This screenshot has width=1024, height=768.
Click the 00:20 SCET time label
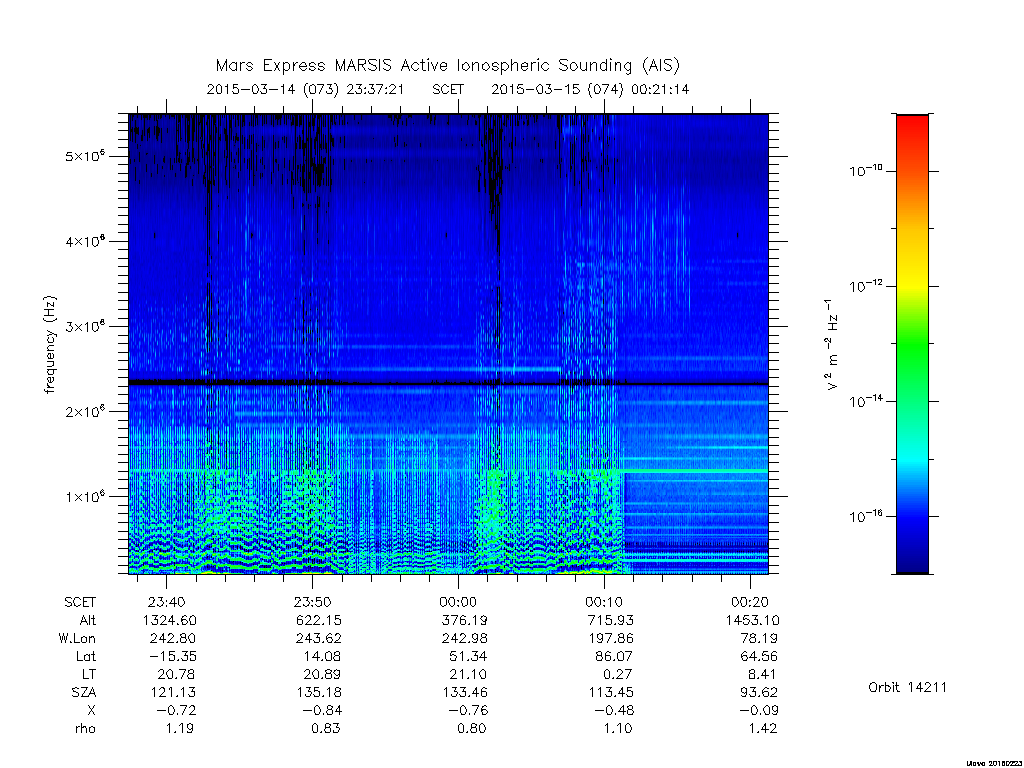point(750,602)
